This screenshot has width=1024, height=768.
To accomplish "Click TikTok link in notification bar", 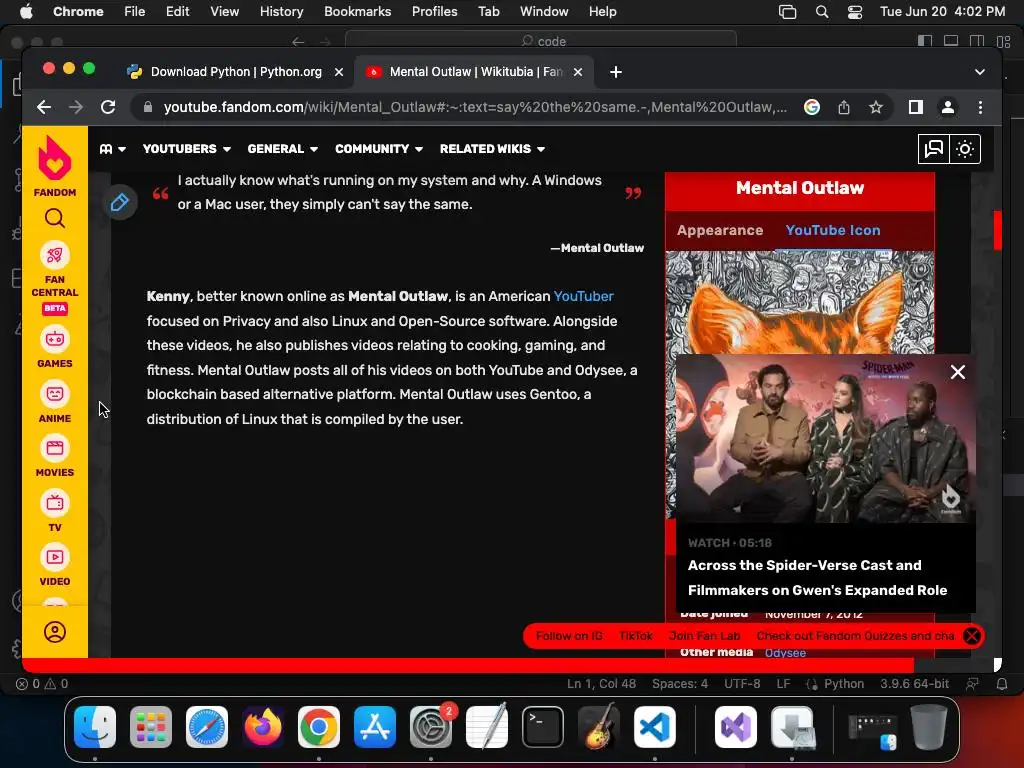I will pos(635,636).
